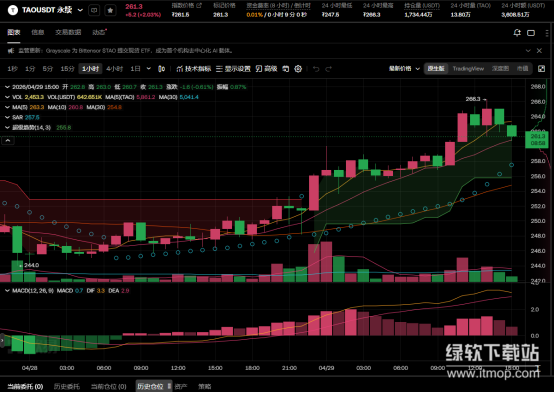Switch to the 原生版 chart mode
554x393 pixels.
pyautogui.click(x=436, y=69)
